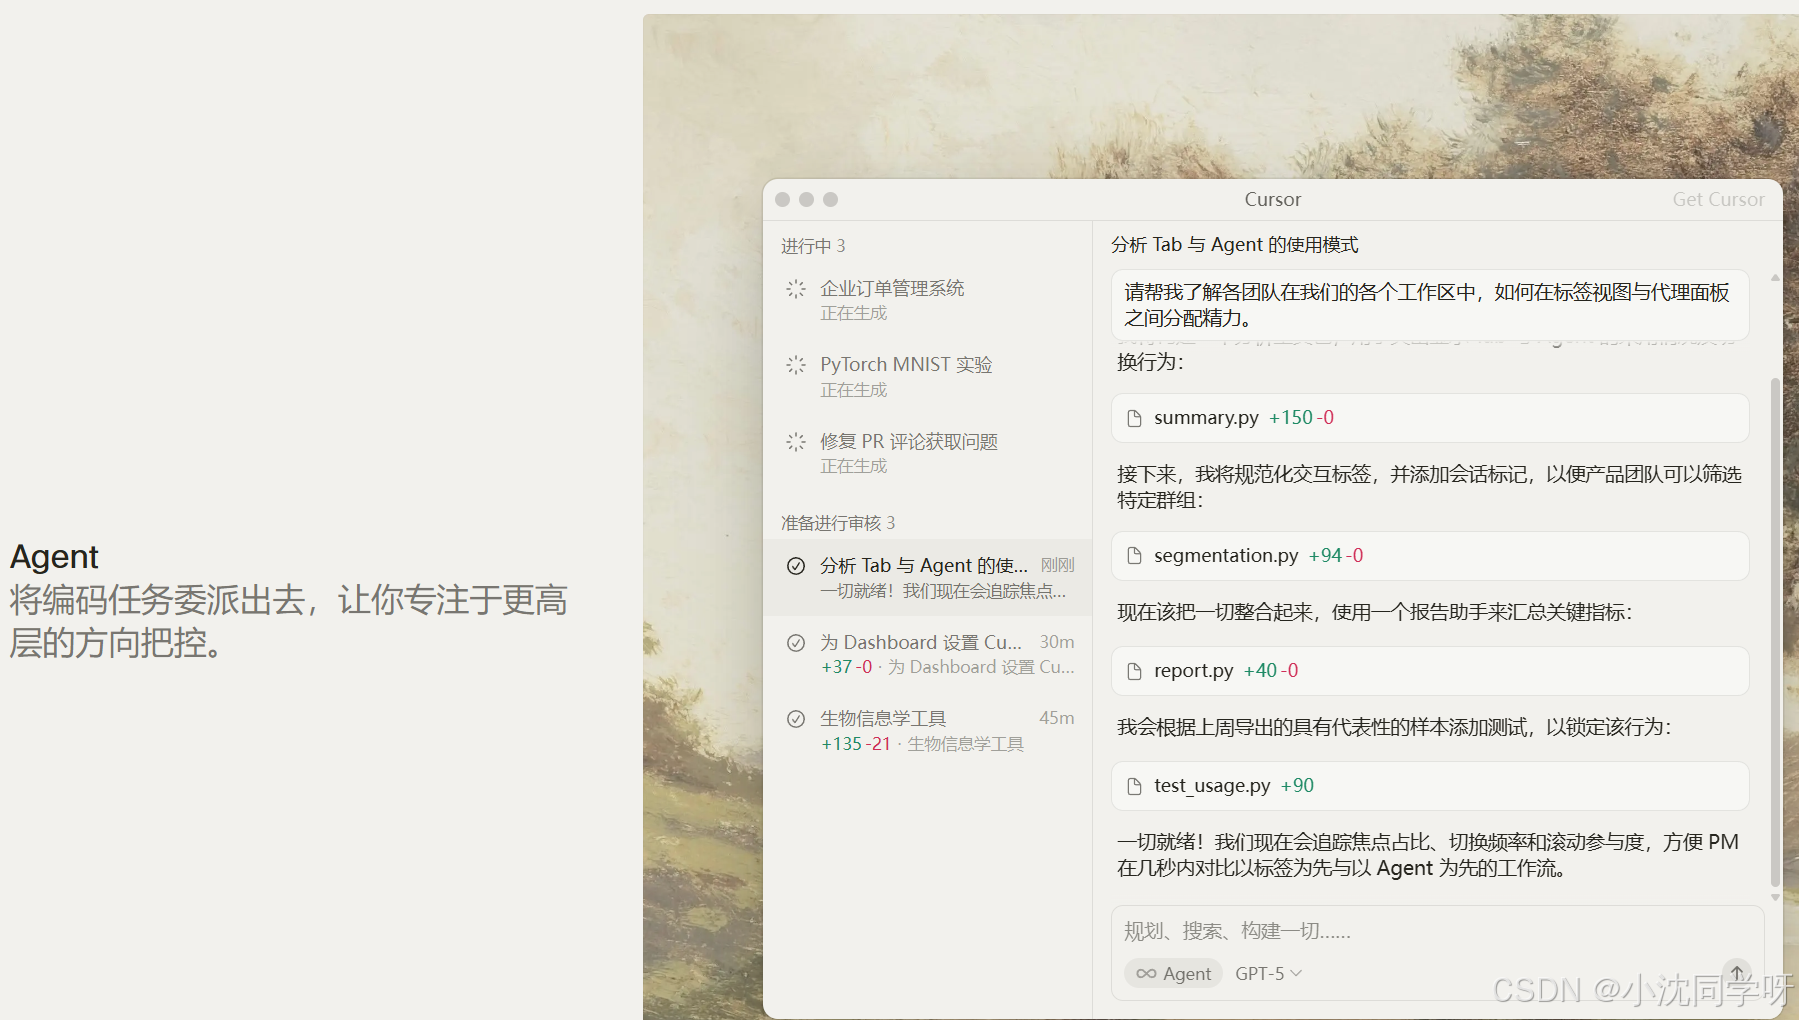Click the send arrow icon in the input box
The height and width of the screenshot is (1020, 1799).
click(x=1738, y=973)
